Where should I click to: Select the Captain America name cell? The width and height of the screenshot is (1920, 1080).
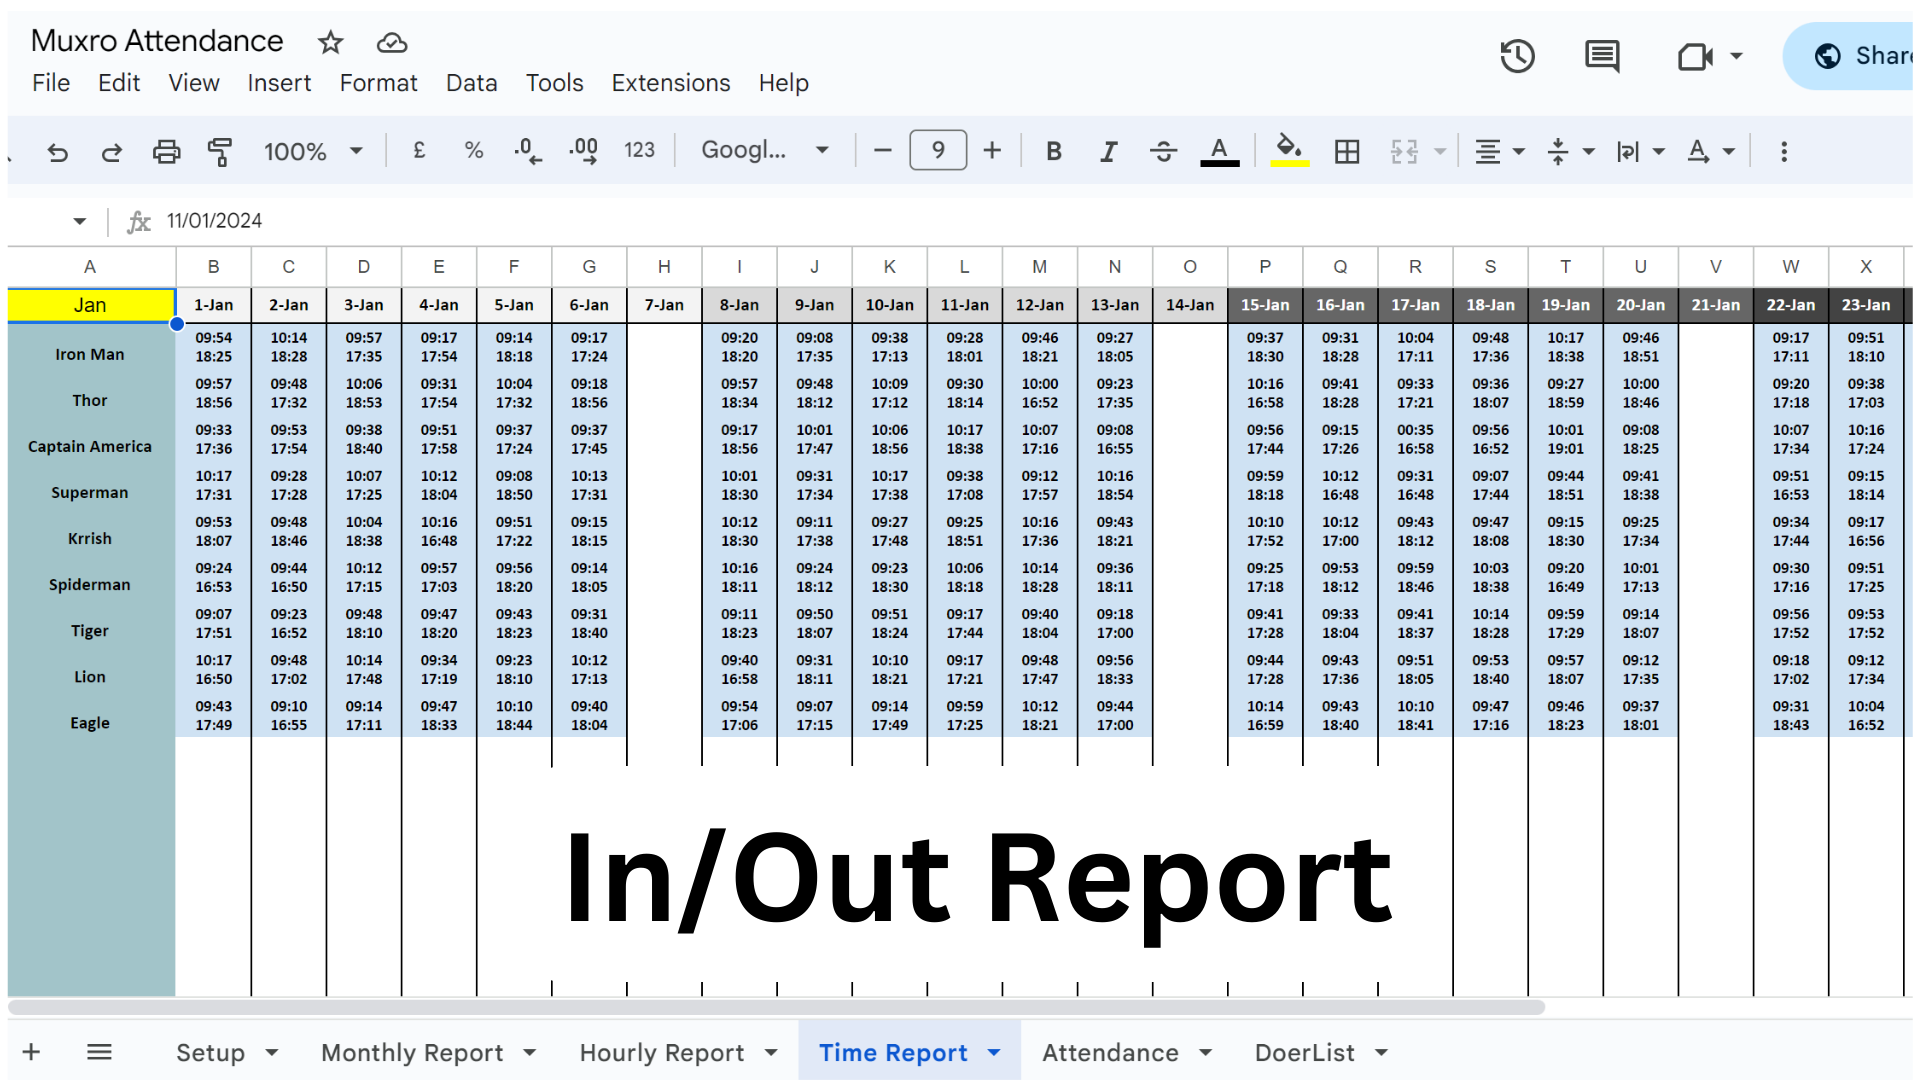(90, 446)
